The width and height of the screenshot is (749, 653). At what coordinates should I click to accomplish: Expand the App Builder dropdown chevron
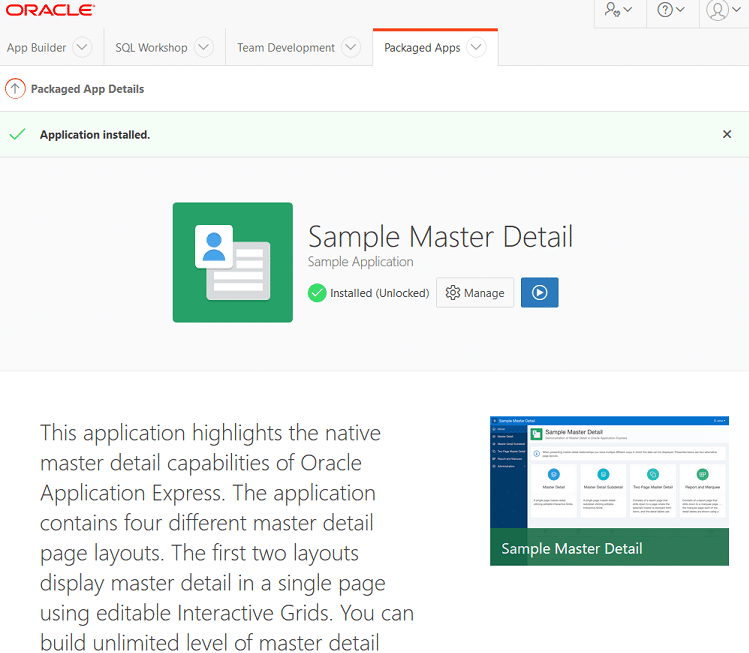[x=82, y=47]
